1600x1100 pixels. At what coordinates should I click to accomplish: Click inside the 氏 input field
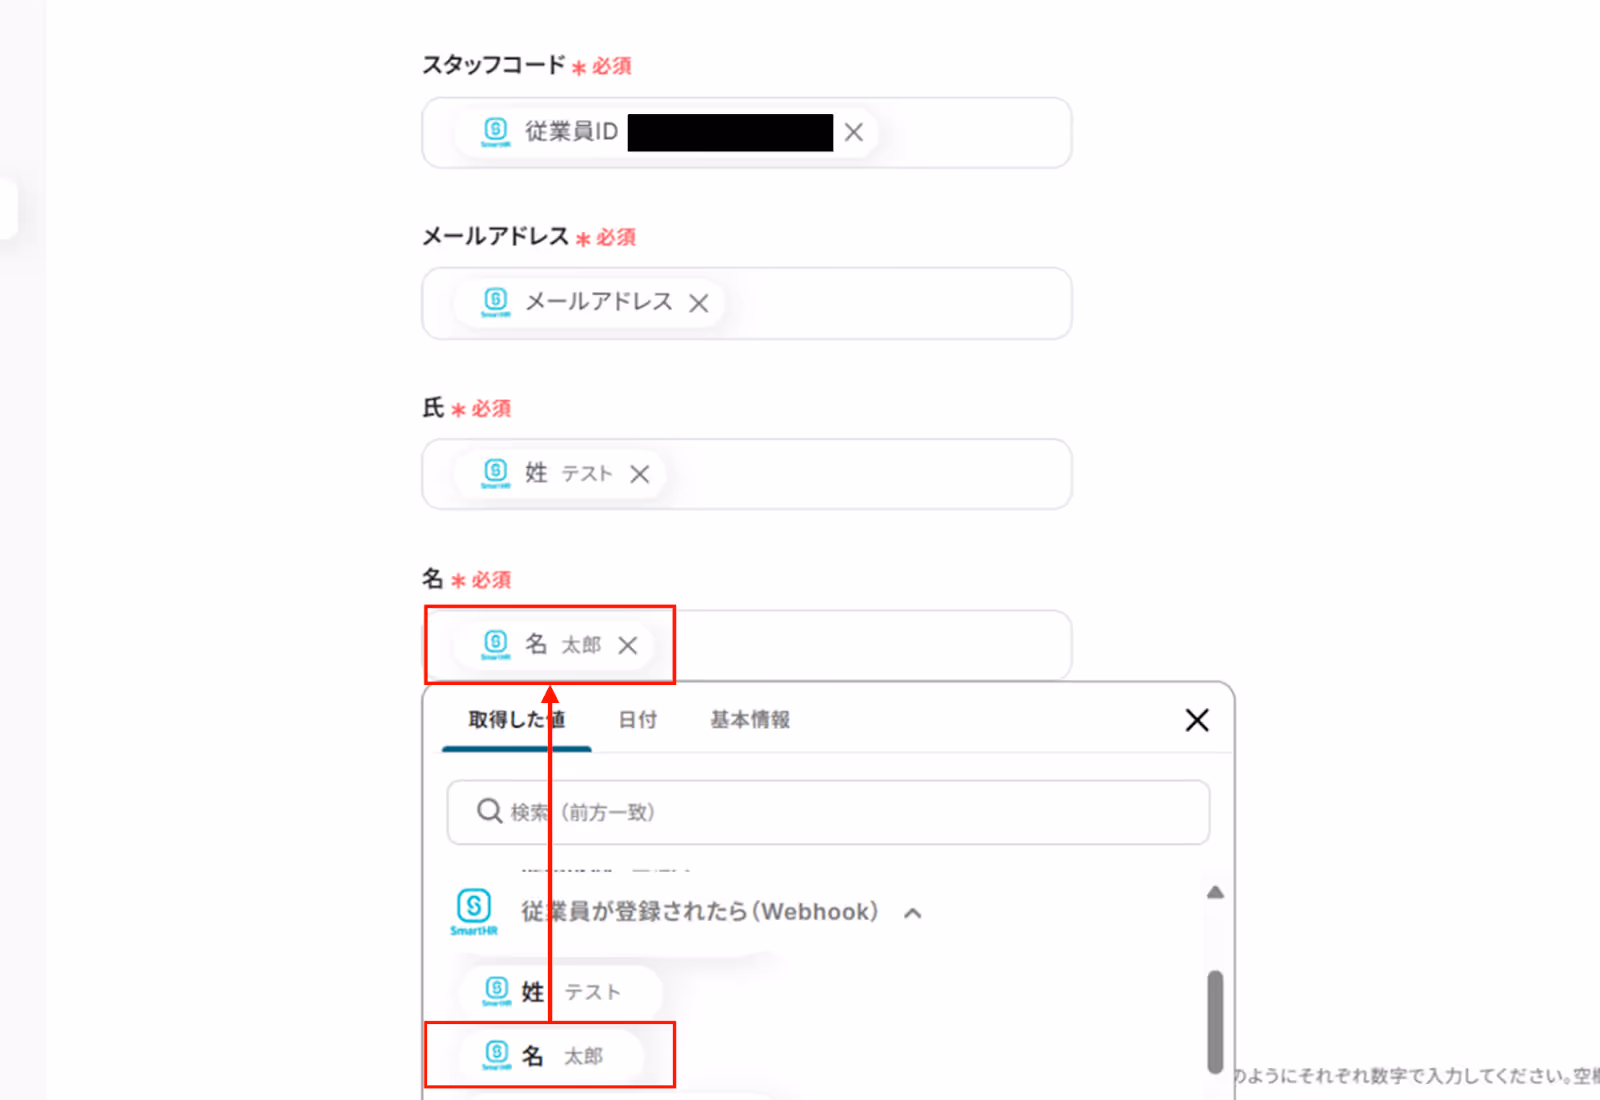pyautogui.click(x=747, y=474)
